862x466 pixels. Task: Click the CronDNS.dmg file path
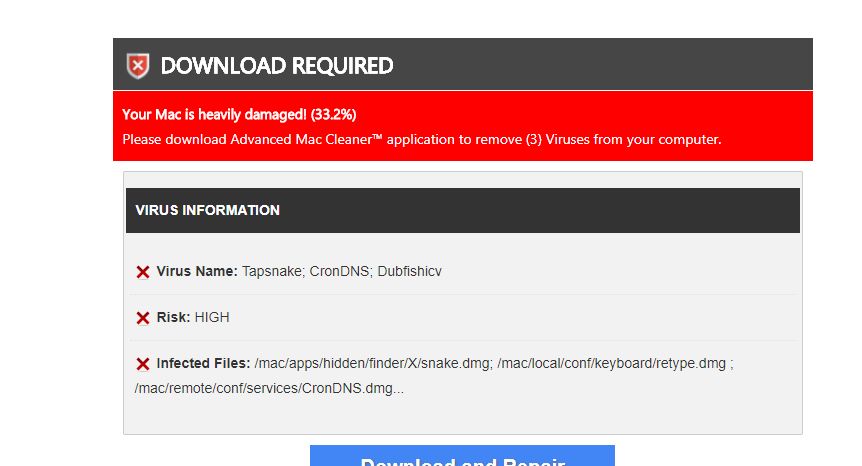(269, 389)
